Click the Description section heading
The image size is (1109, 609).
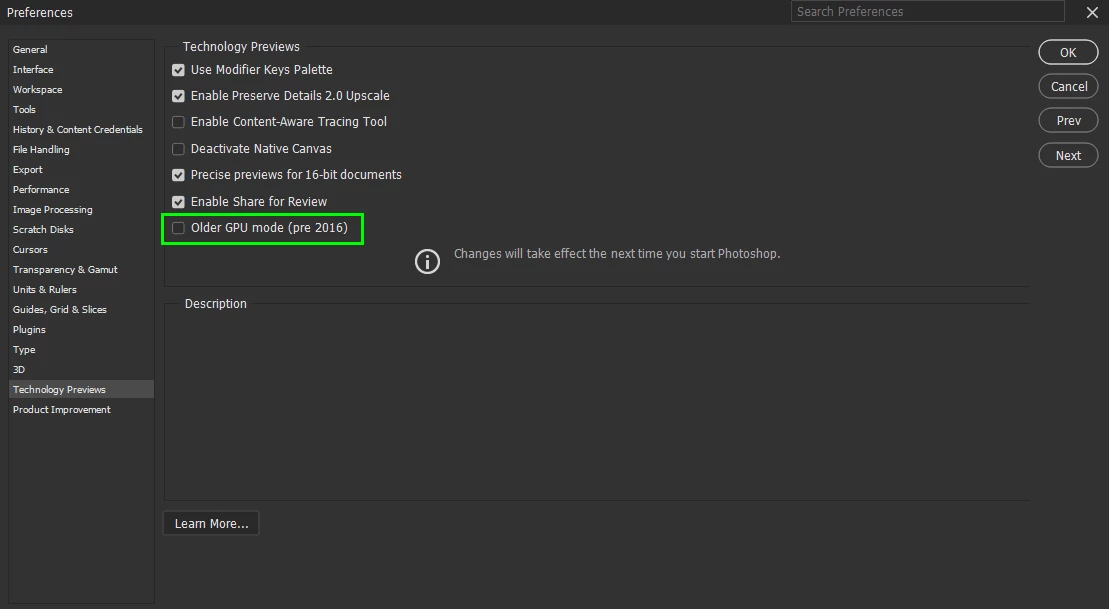coord(216,303)
